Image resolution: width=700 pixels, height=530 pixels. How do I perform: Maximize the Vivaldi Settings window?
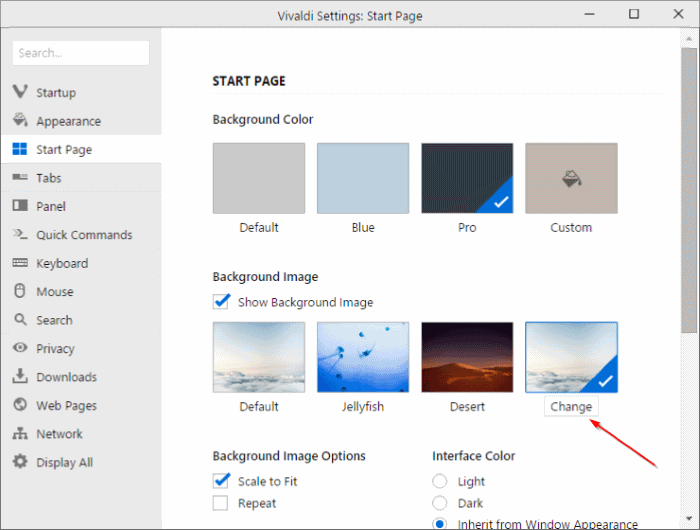[634, 14]
